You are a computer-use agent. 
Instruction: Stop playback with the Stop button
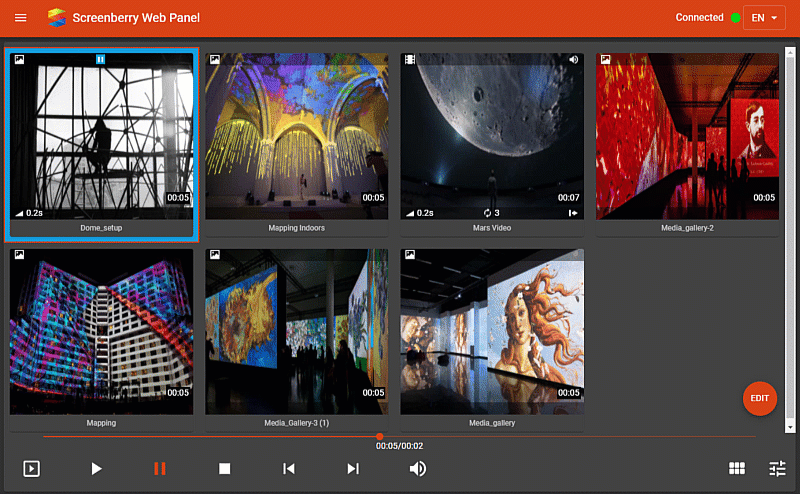pyautogui.click(x=224, y=468)
